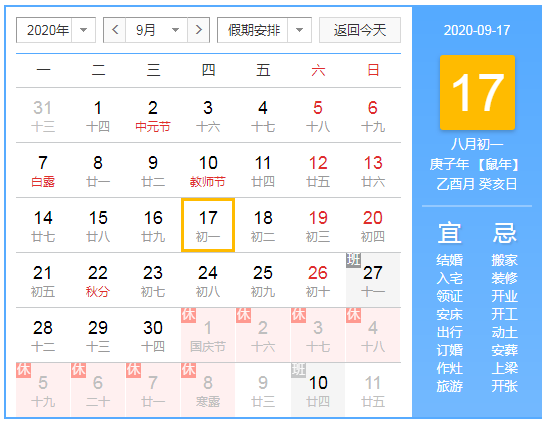Pick Saturday September 26 date
This screenshot has width=547, height=423.
coord(318,280)
